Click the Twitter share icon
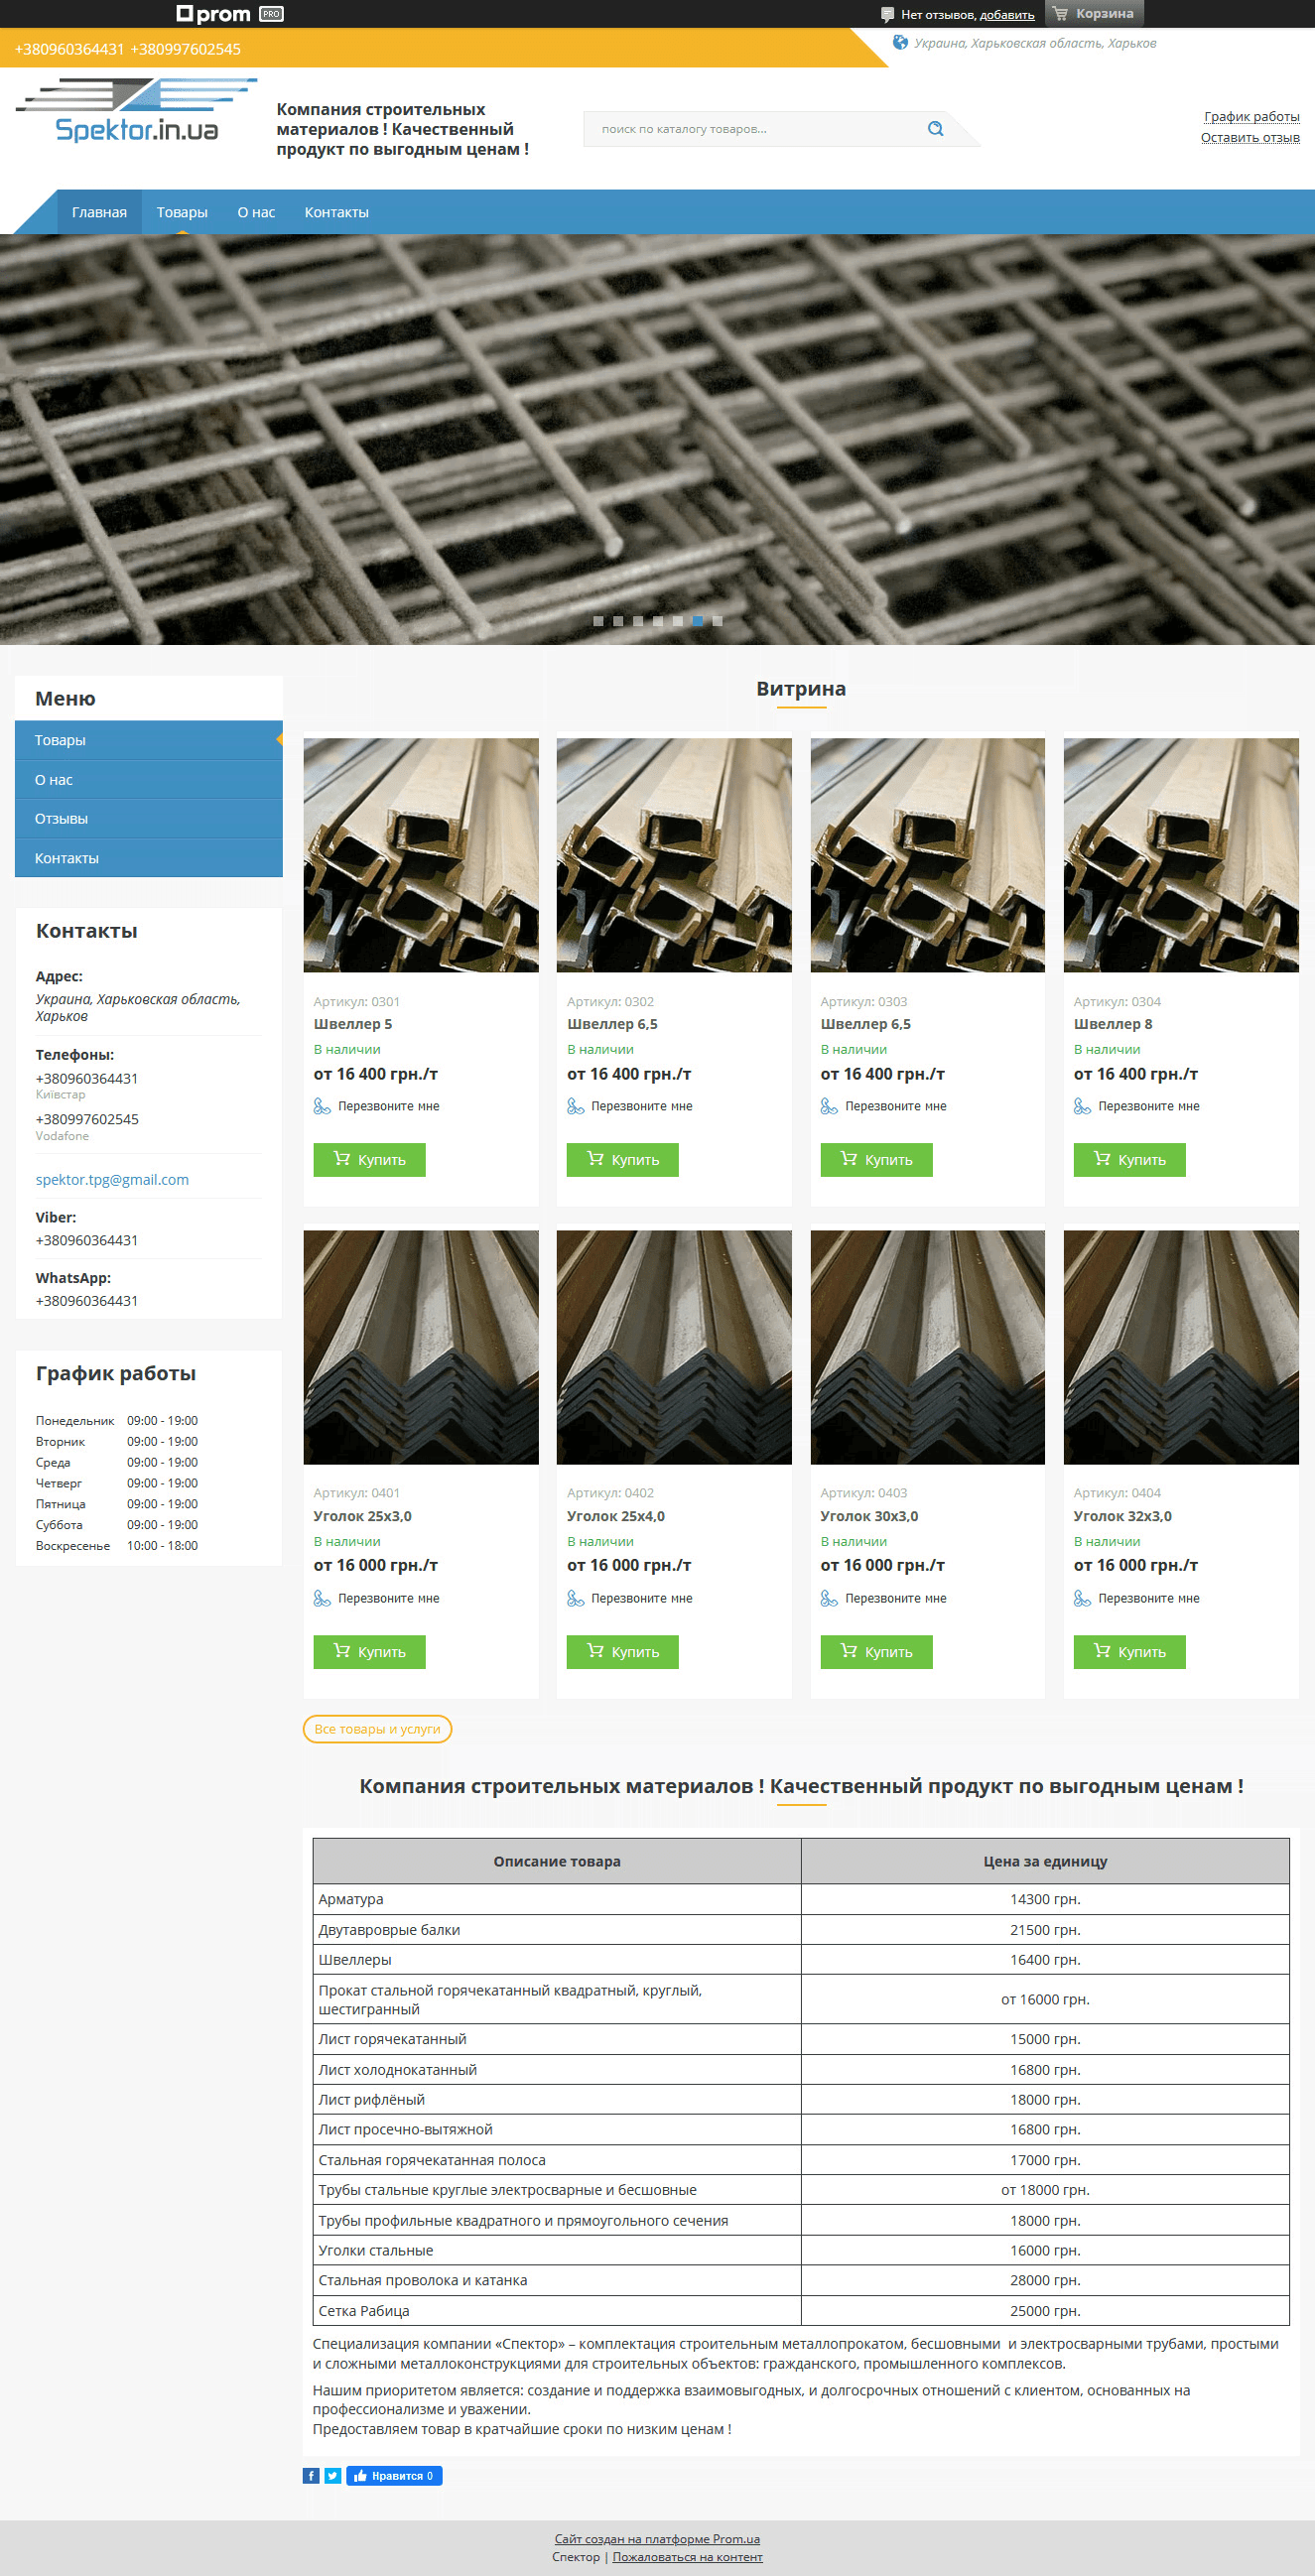 tap(333, 2475)
